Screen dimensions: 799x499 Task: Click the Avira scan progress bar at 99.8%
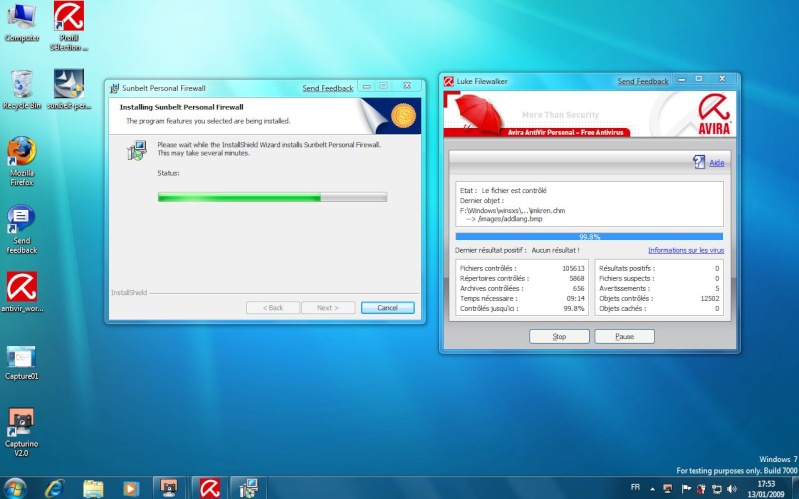(x=589, y=237)
